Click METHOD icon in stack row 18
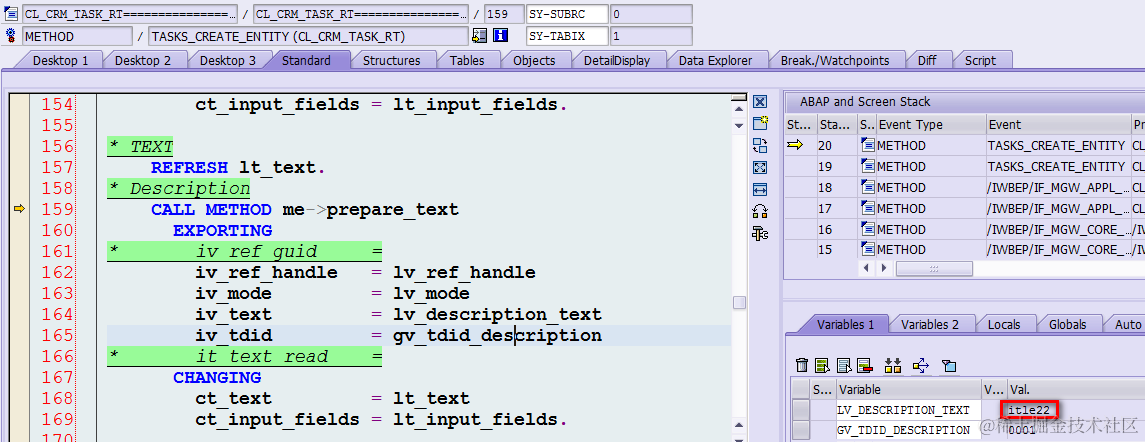The image size is (1145, 442). [868, 187]
